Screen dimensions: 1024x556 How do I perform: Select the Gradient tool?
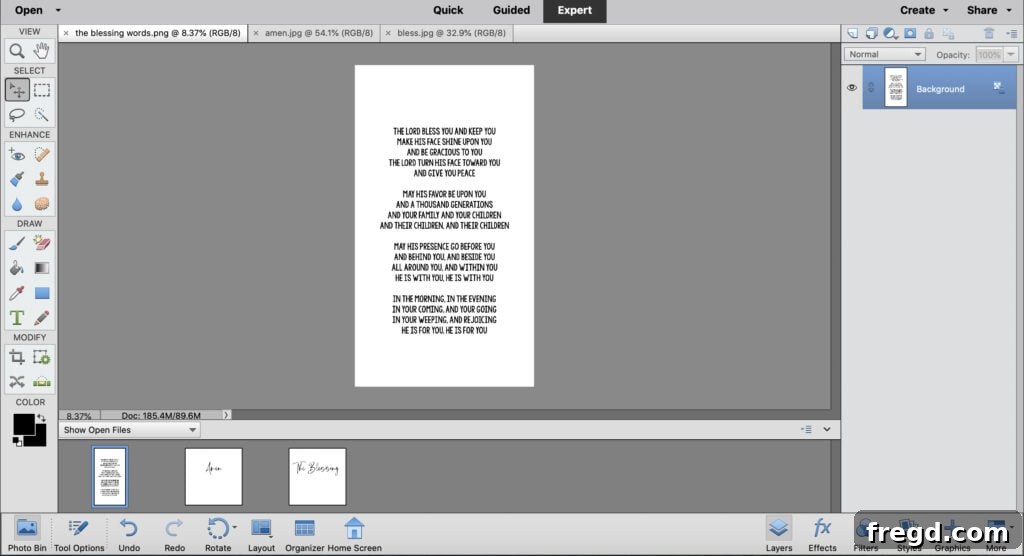(x=42, y=268)
